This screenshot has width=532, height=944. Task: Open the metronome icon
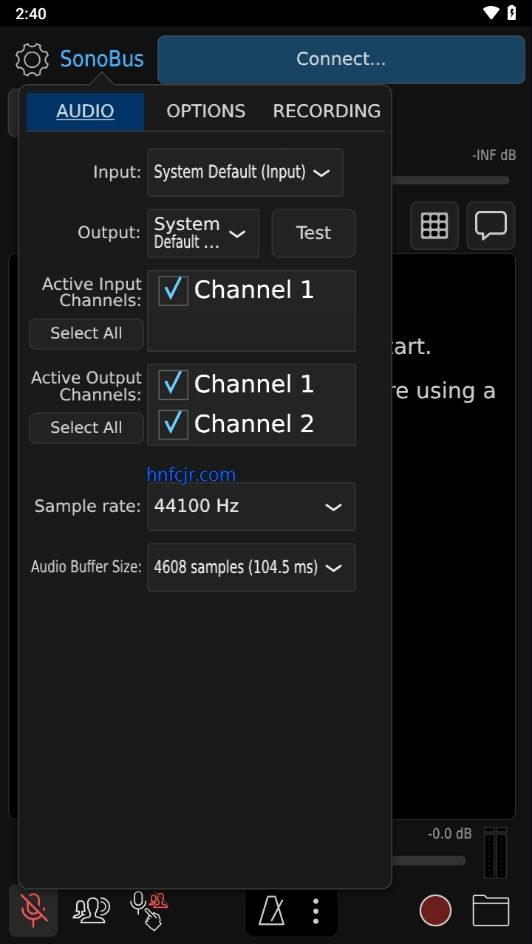(271, 910)
